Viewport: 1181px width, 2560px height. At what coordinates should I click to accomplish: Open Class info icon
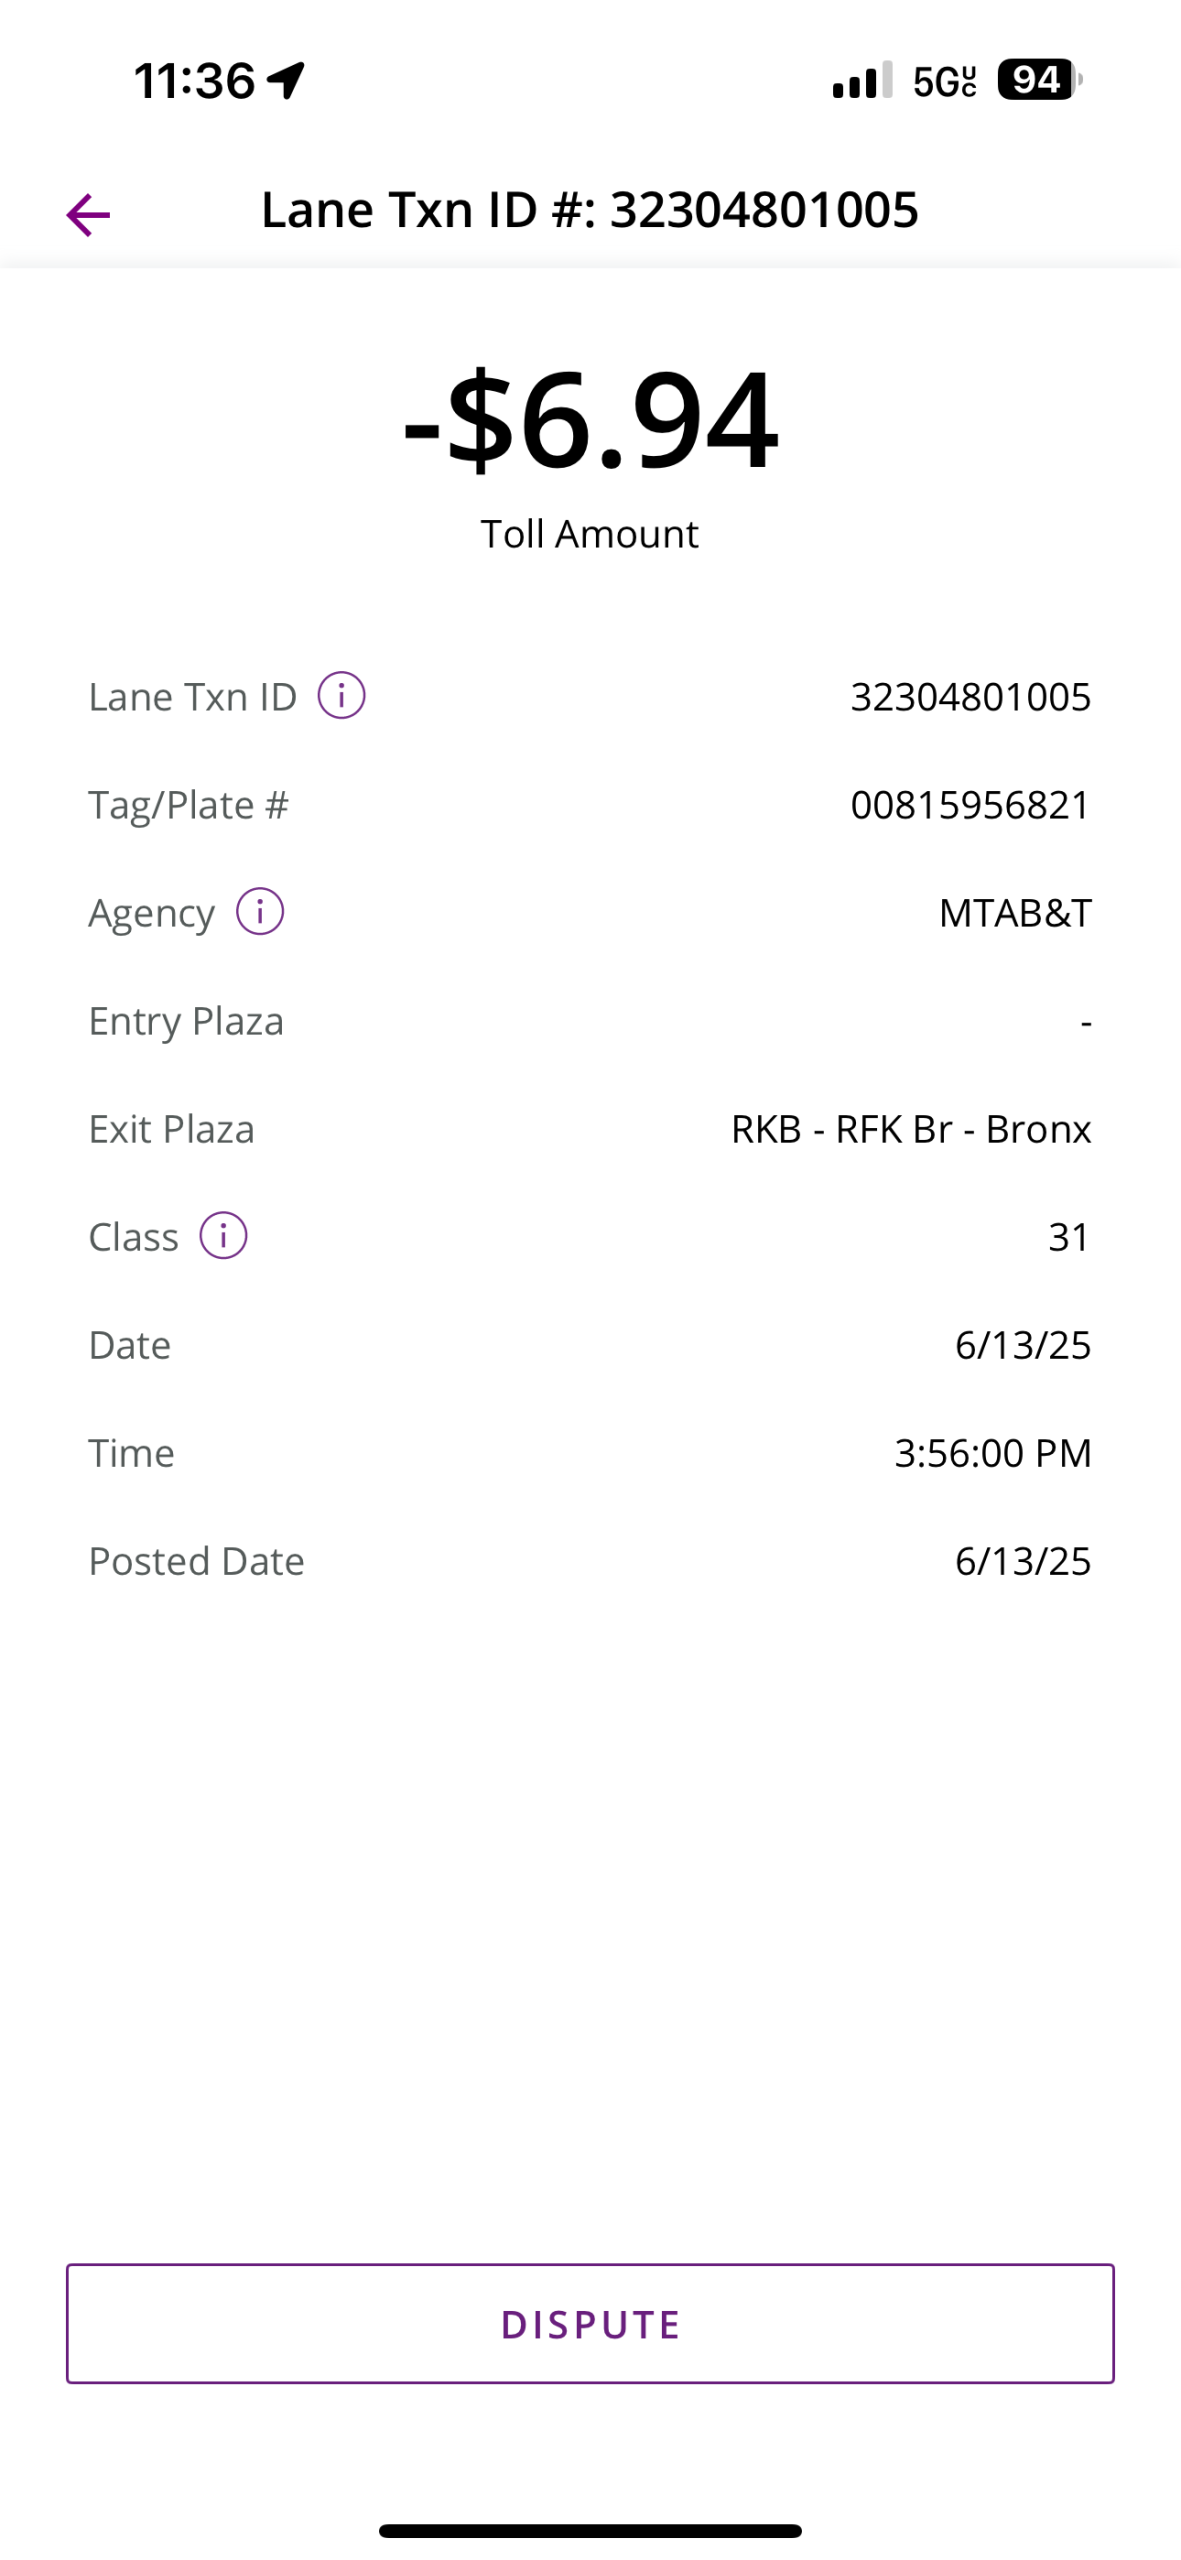point(223,1235)
